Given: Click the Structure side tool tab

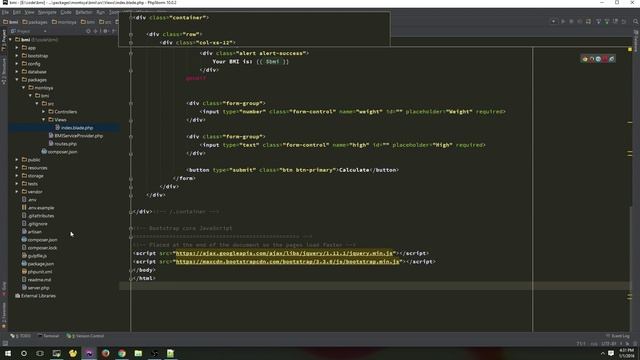Looking at the screenshot, I should coord(4,71).
